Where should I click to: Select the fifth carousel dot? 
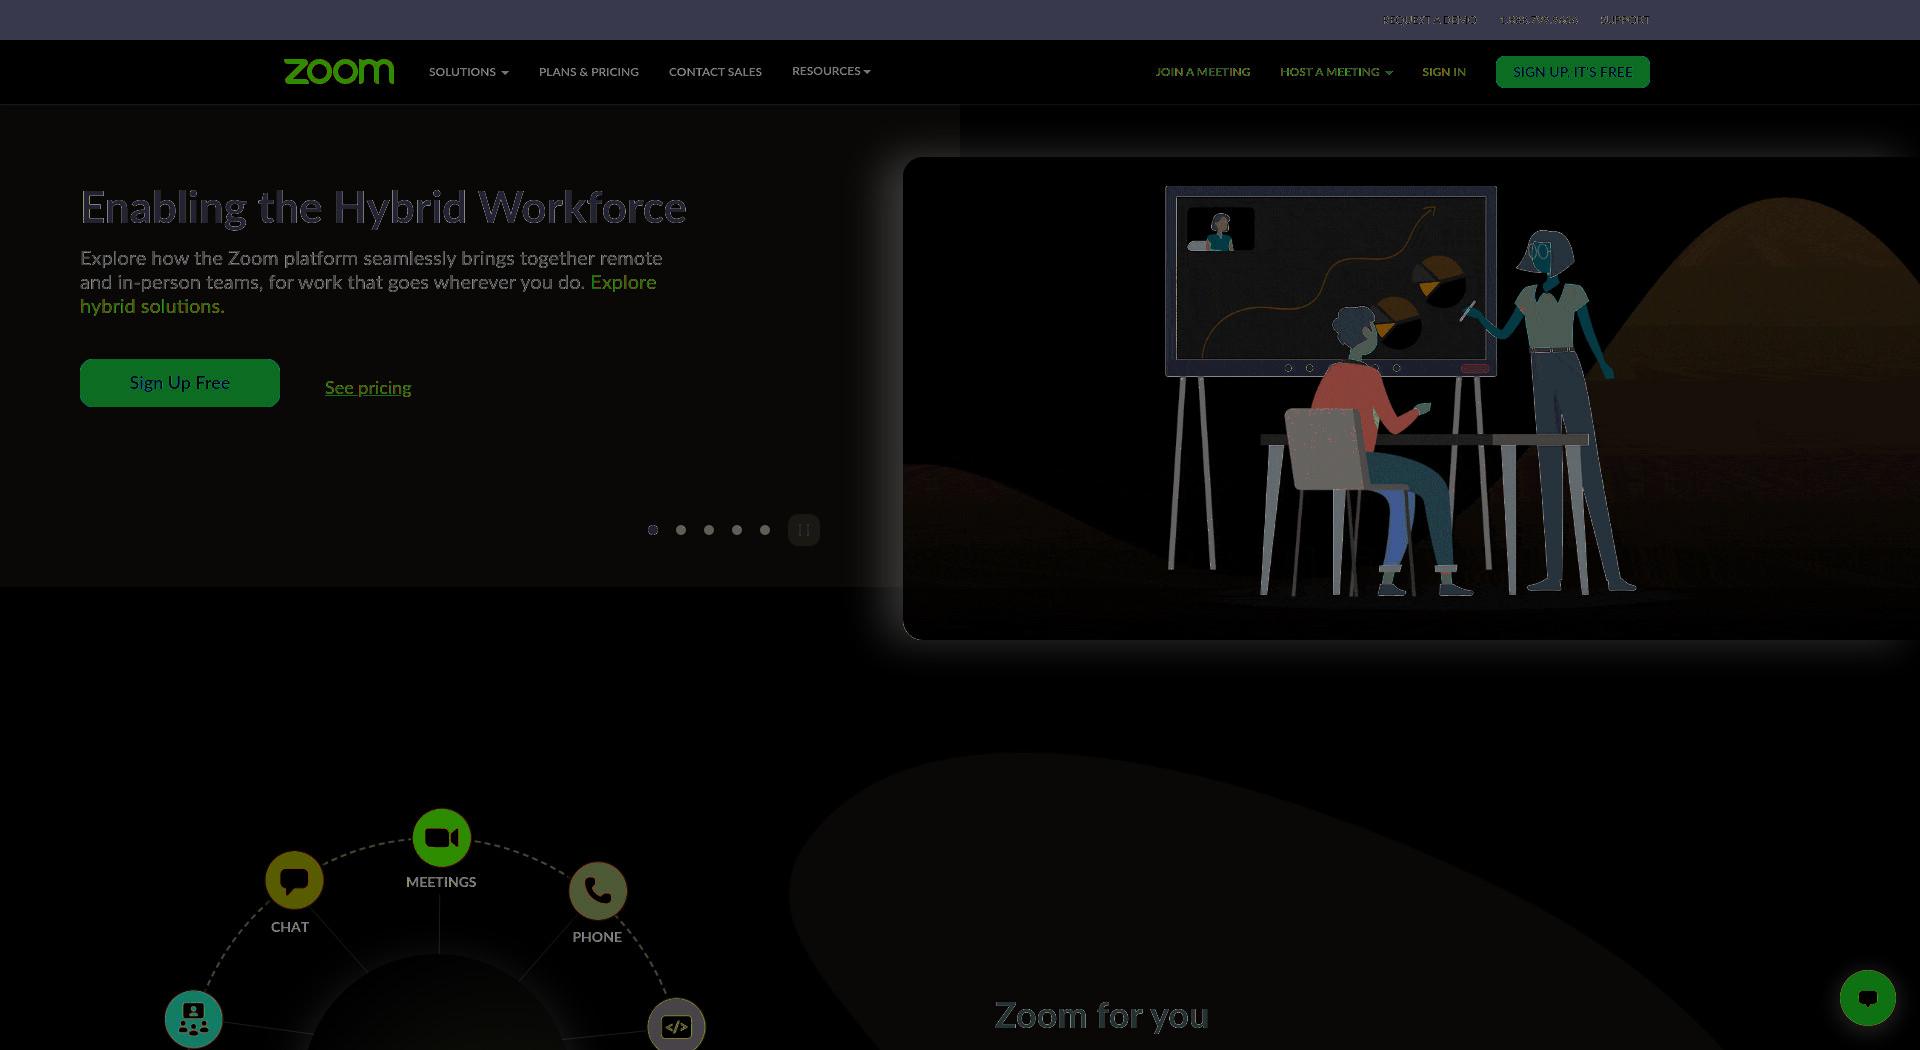point(765,530)
